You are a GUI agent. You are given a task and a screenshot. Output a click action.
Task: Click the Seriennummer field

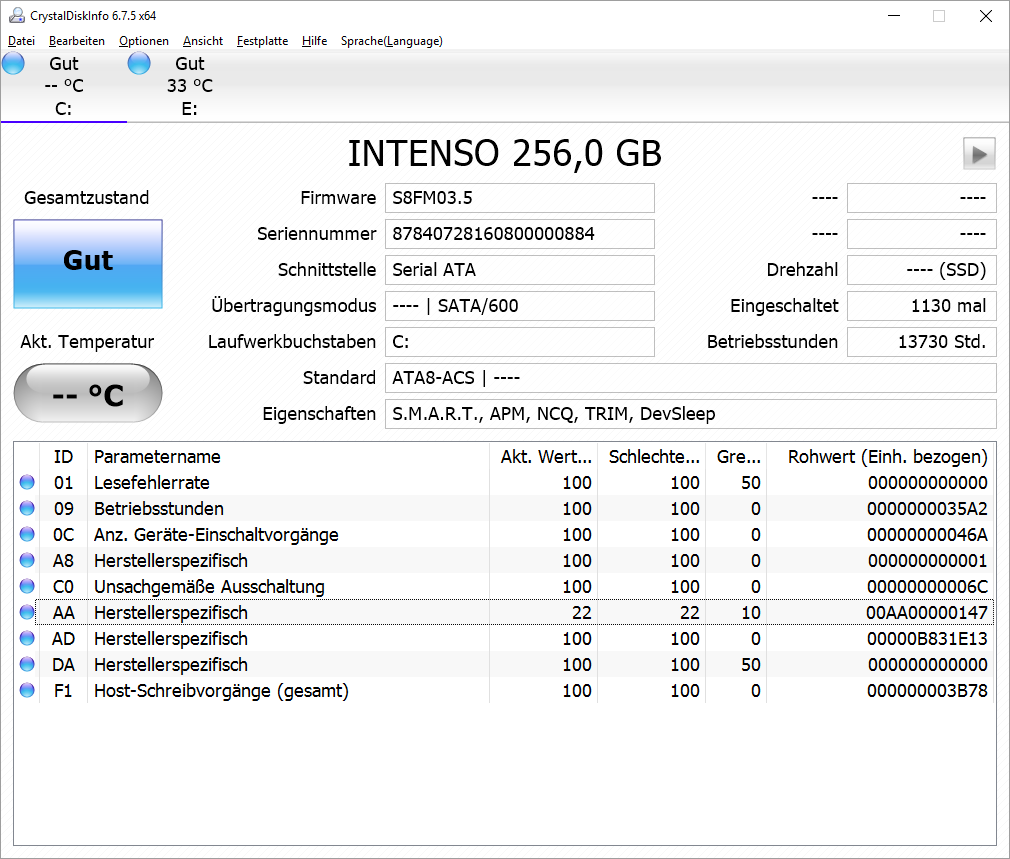click(520, 234)
